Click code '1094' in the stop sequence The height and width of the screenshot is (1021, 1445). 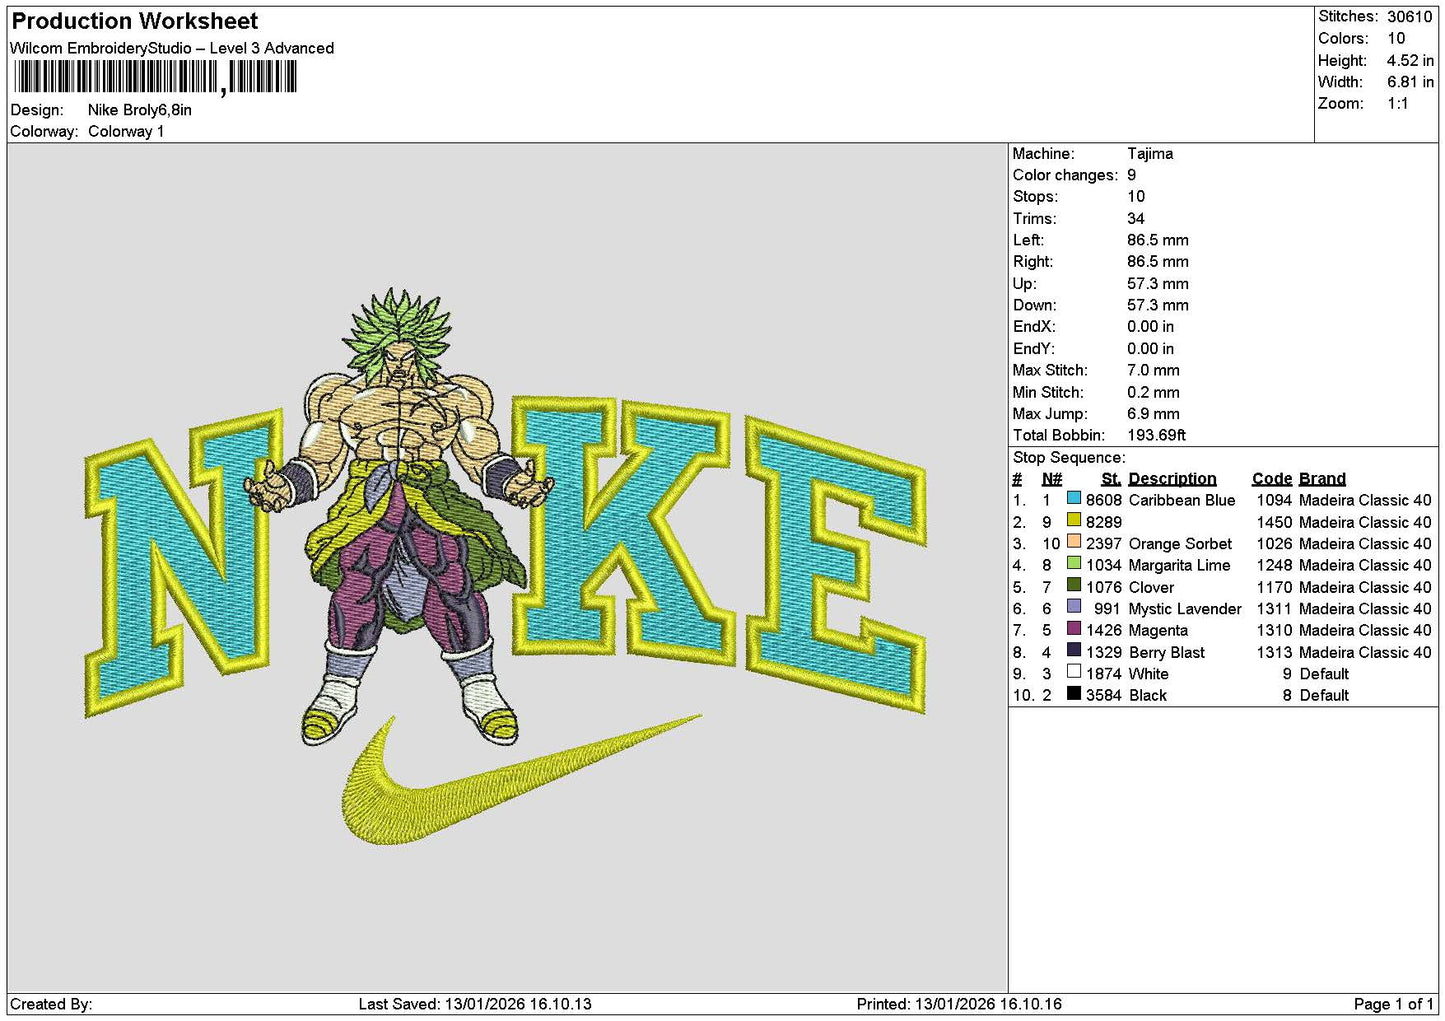click(x=1274, y=500)
